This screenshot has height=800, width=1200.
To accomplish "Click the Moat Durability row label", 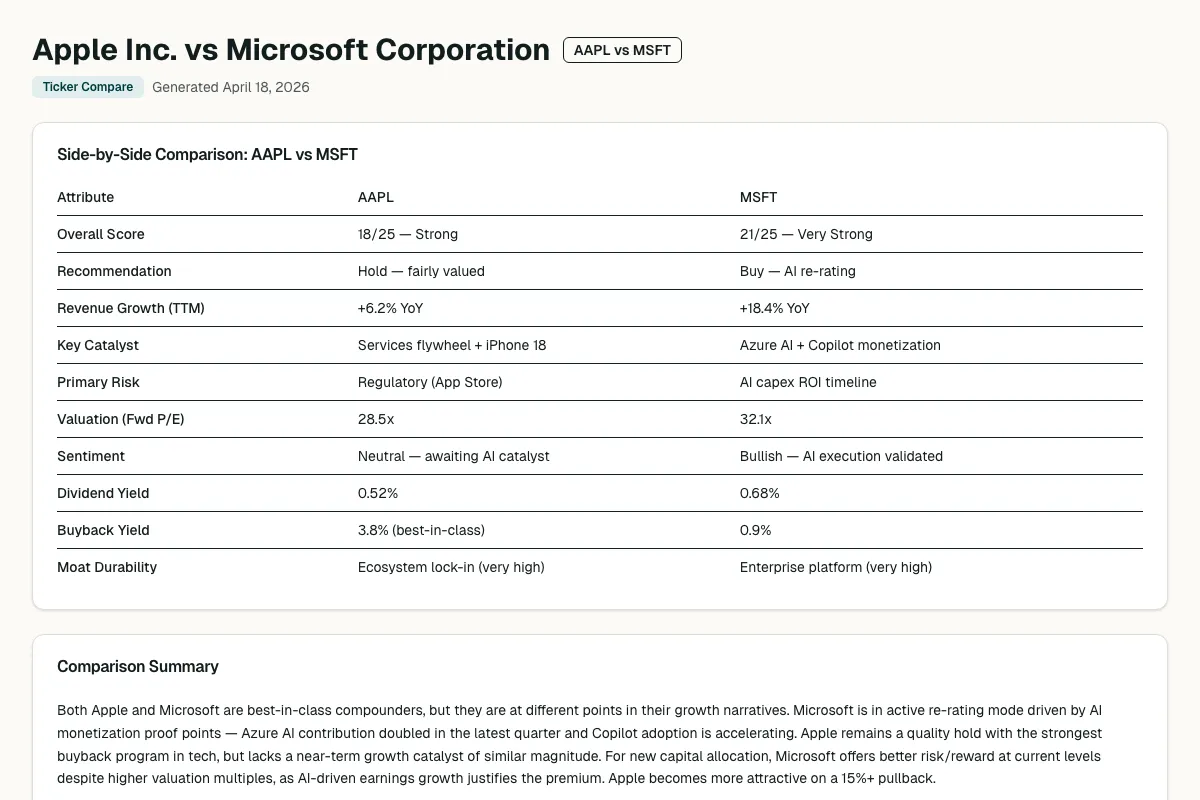I will pyautogui.click(x=106, y=567).
